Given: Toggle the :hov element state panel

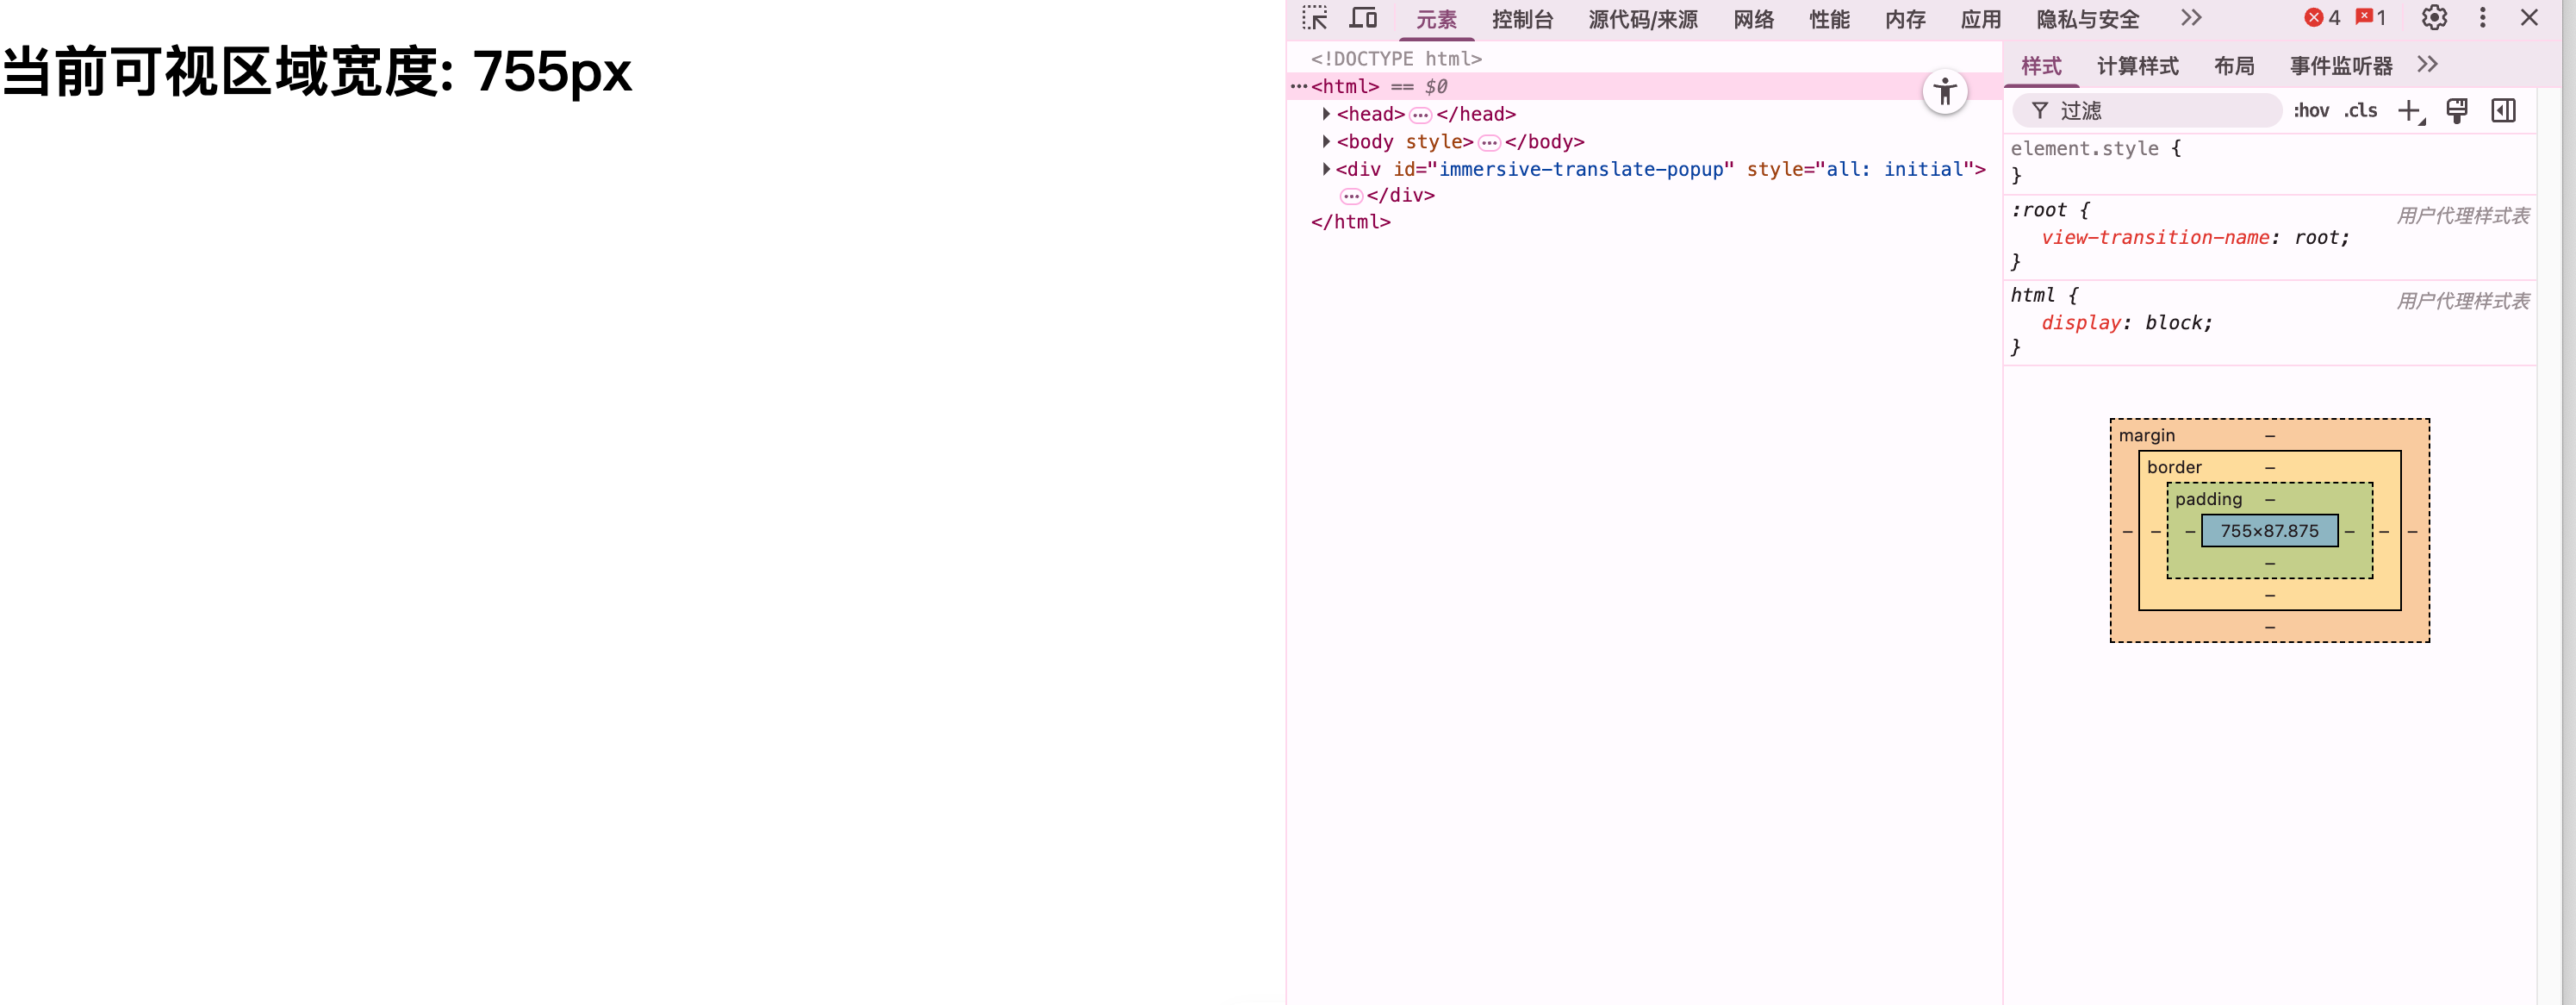Looking at the screenshot, I should tap(2311, 111).
